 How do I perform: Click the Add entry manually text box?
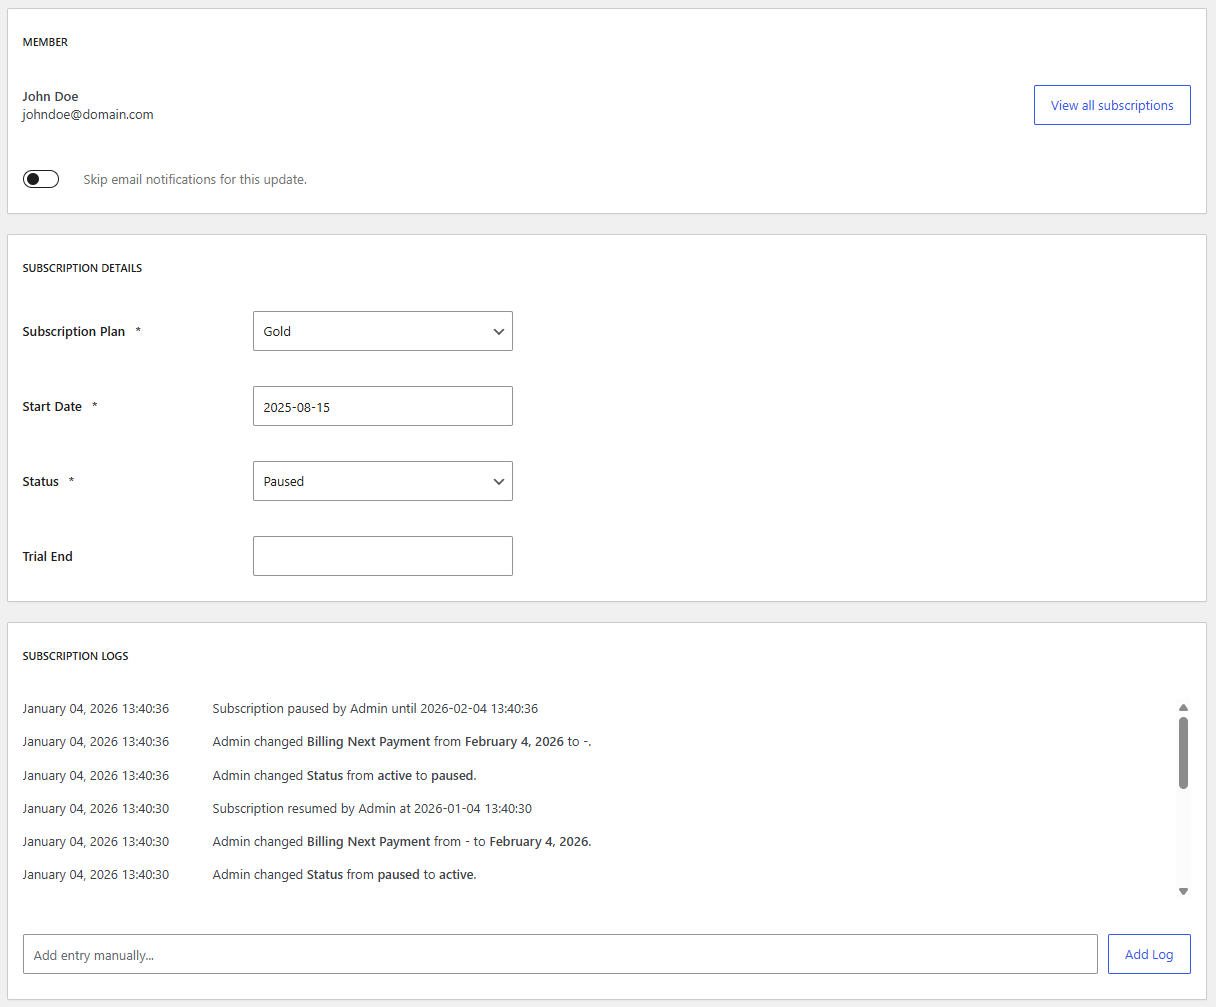click(x=560, y=954)
